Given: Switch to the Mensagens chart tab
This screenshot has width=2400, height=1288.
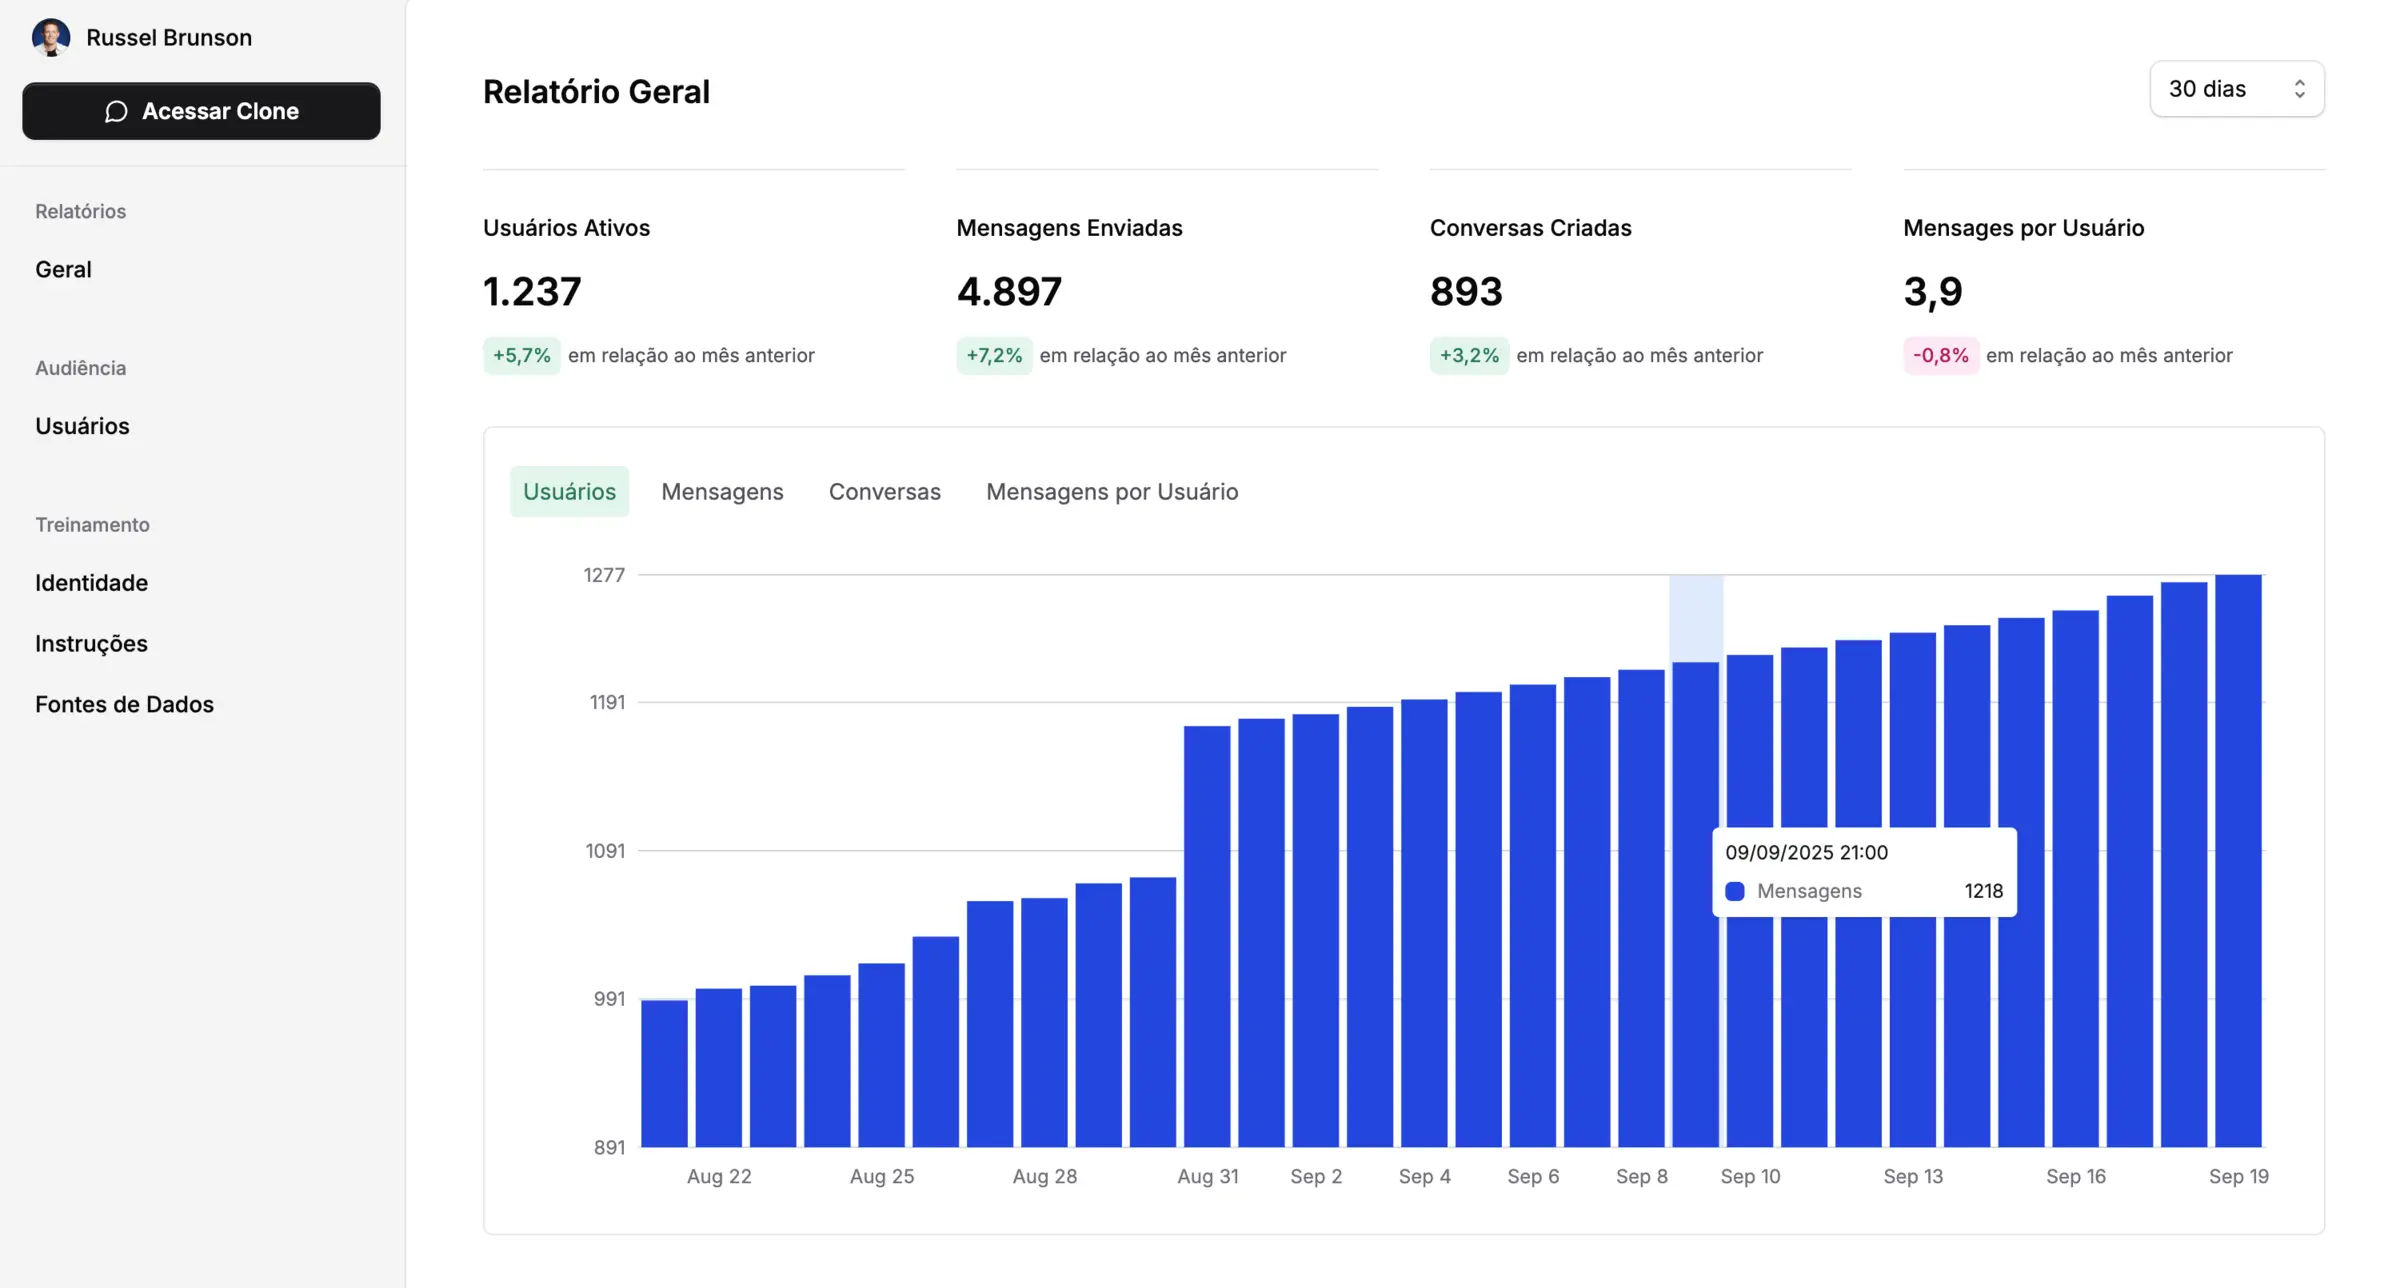Looking at the screenshot, I should pos(722,491).
